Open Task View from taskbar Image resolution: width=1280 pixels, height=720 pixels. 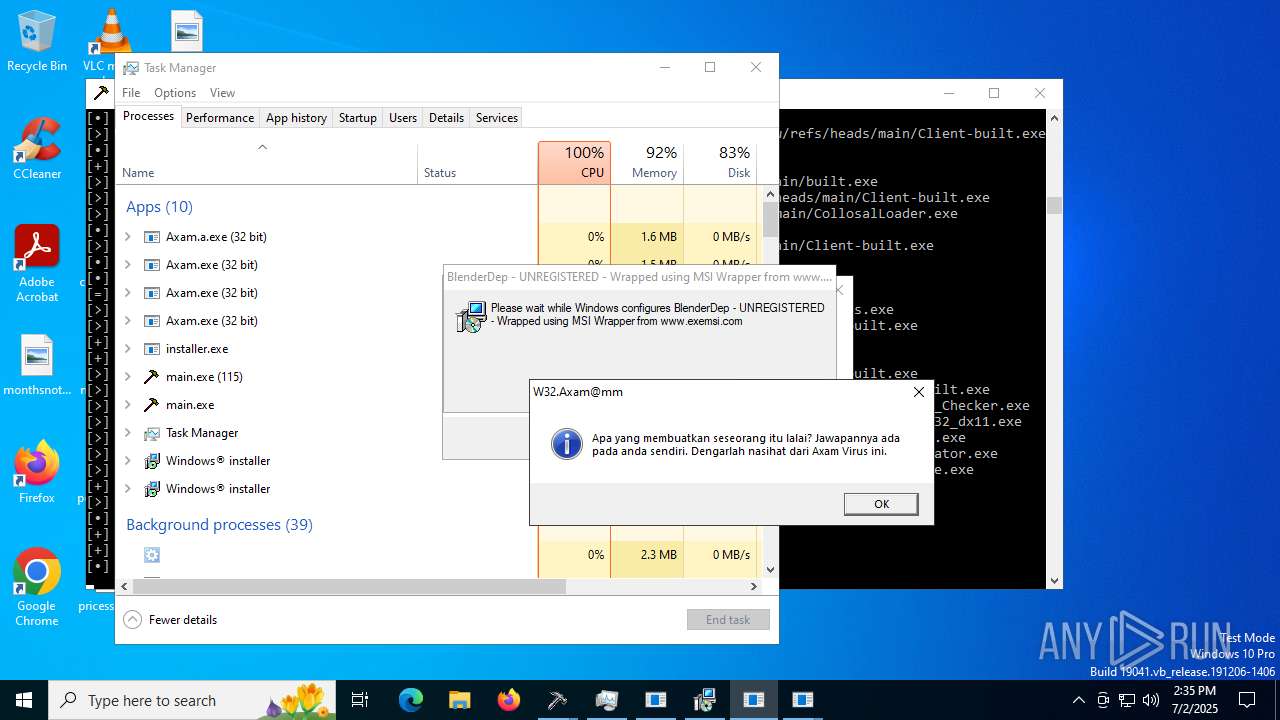click(360, 700)
